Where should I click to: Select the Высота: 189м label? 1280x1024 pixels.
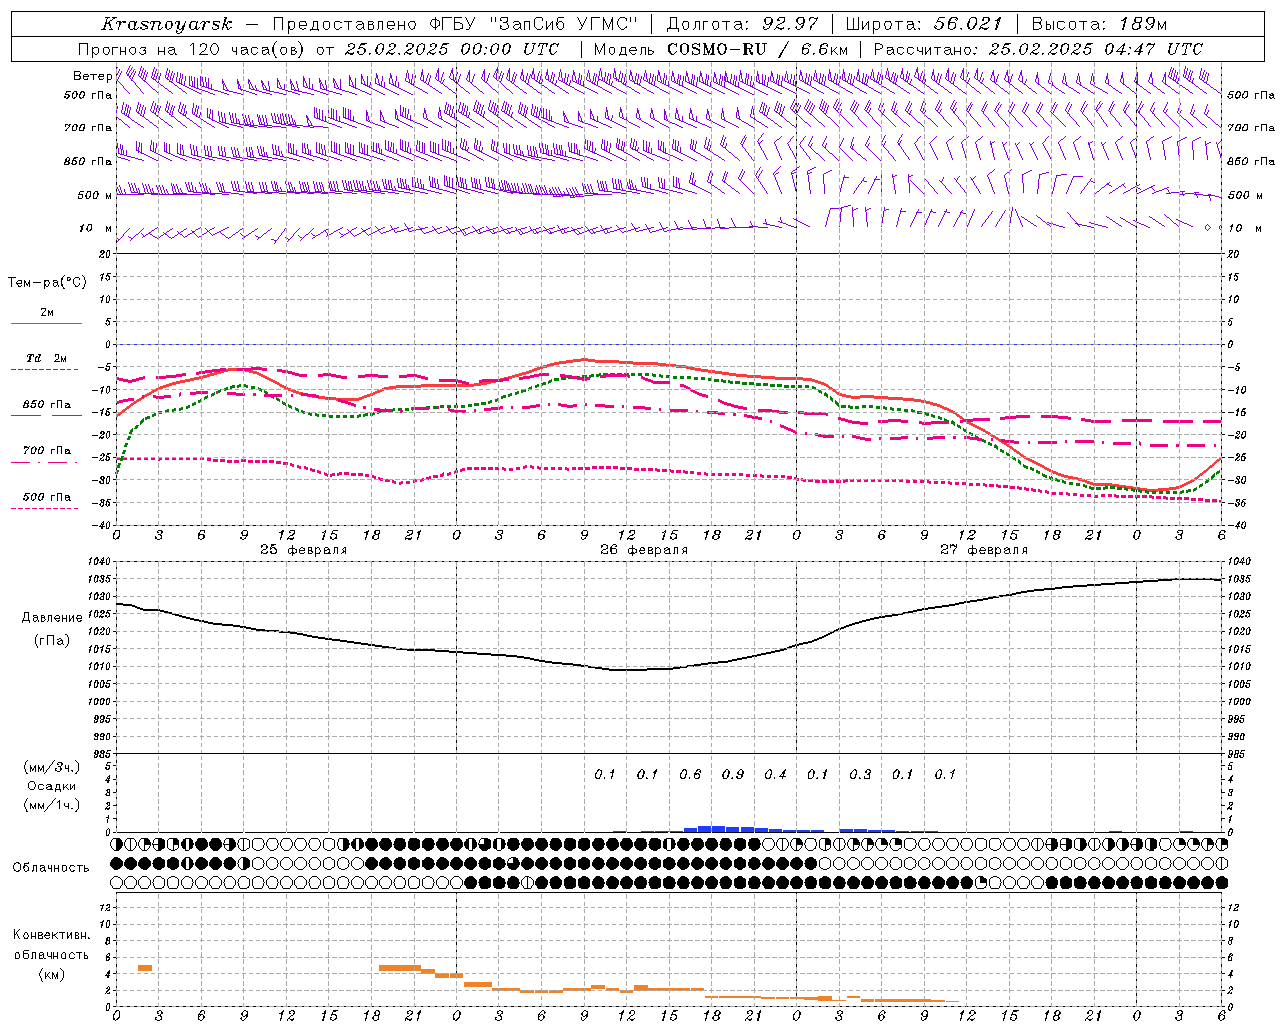point(1099,24)
